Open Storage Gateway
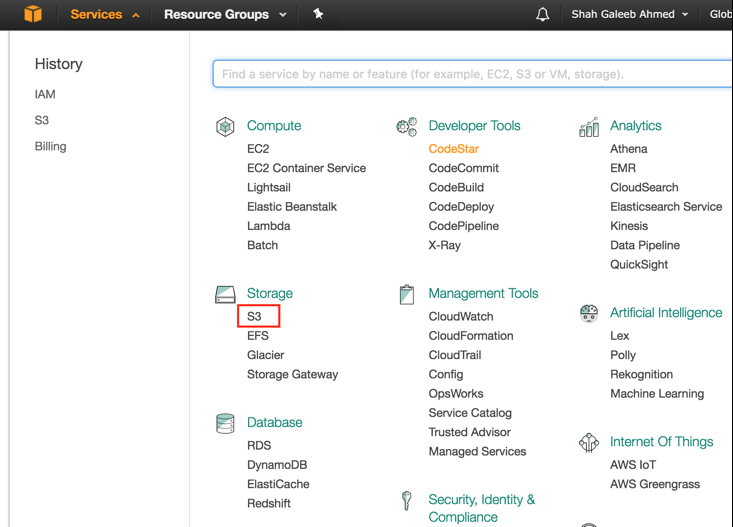The image size is (733, 527). (293, 375)
